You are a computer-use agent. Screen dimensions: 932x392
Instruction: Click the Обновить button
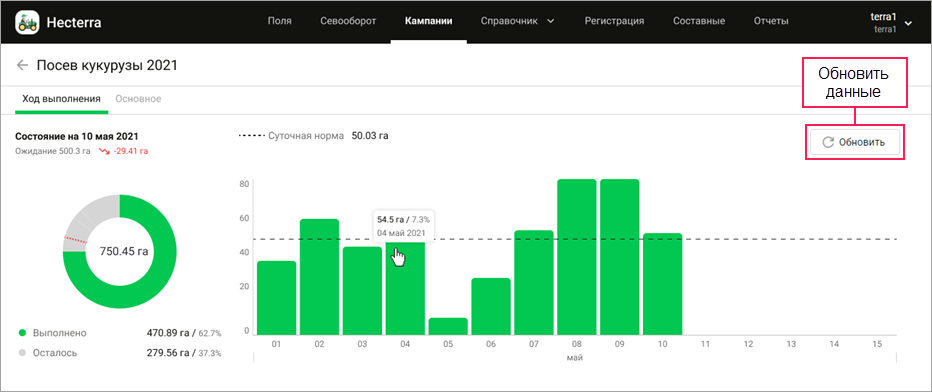click(x=855, y=142)
